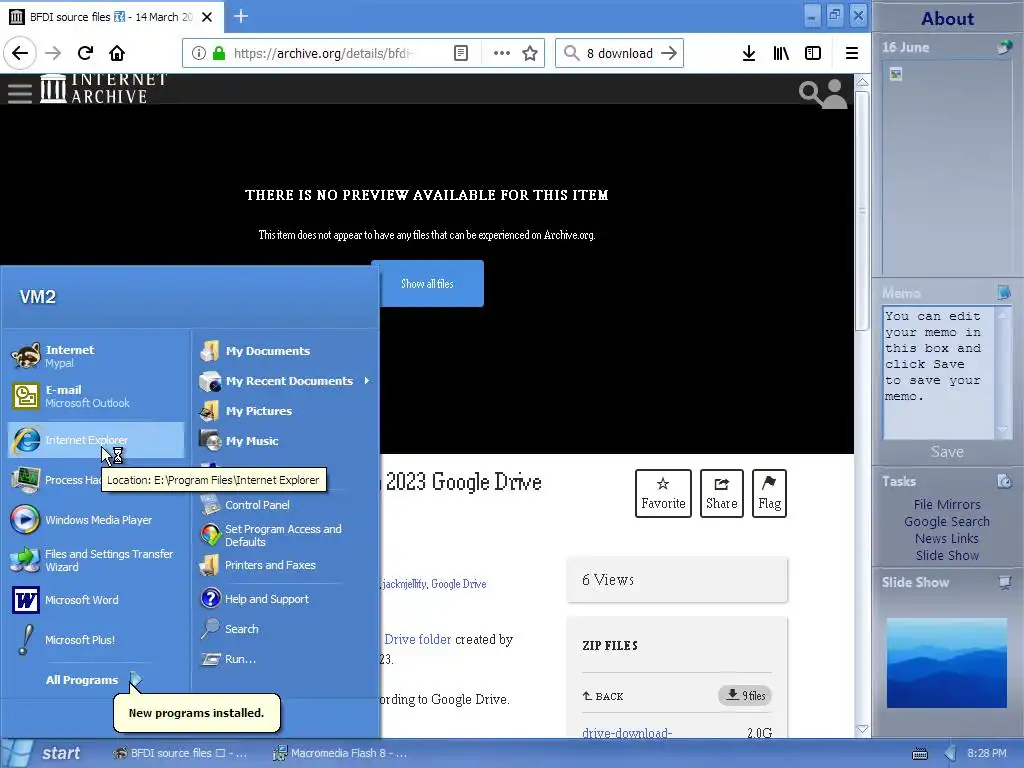Open the Internet Archive user account icon
Viewport: 1024px width, 768px height.
tap(834, 93)
